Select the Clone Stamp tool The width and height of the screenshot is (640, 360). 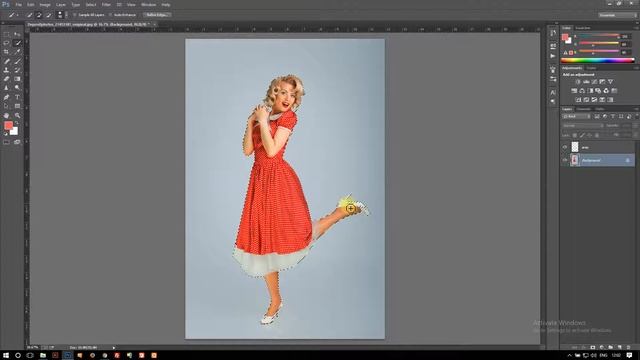coord(6,70)
